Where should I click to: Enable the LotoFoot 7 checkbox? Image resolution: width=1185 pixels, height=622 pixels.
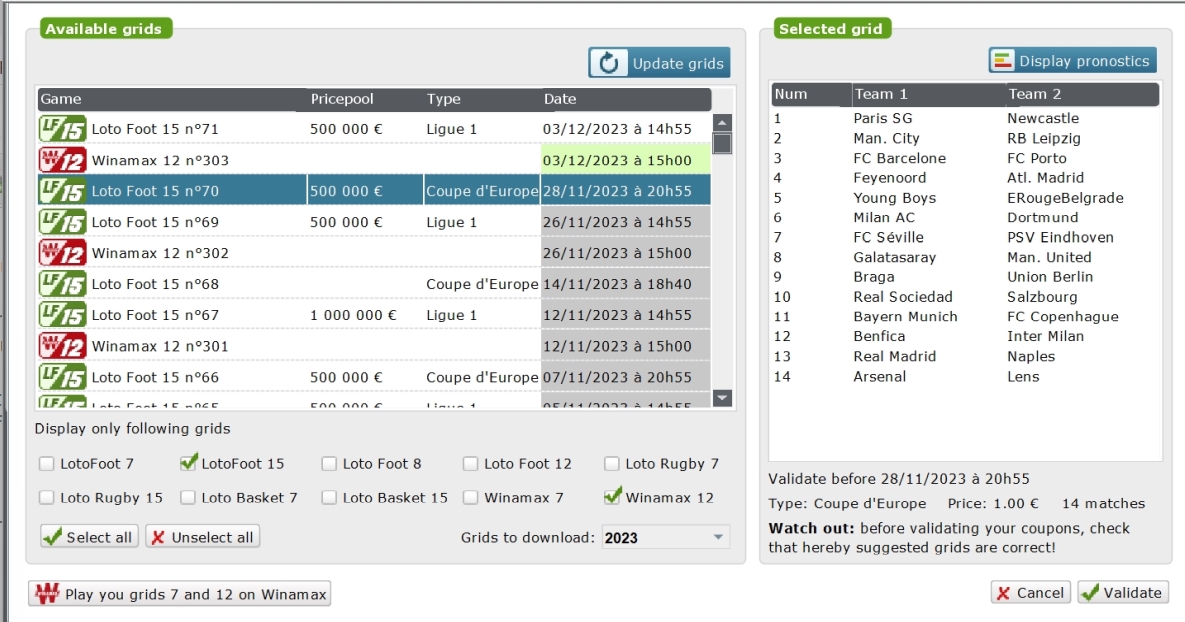tap(47, 463)
